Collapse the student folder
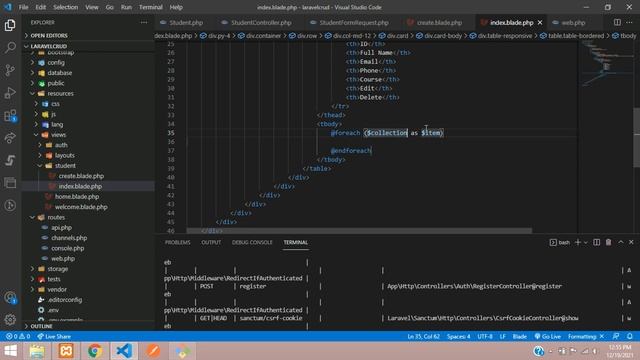The height and width of the screenshot is (360, 640). [88, 166]
